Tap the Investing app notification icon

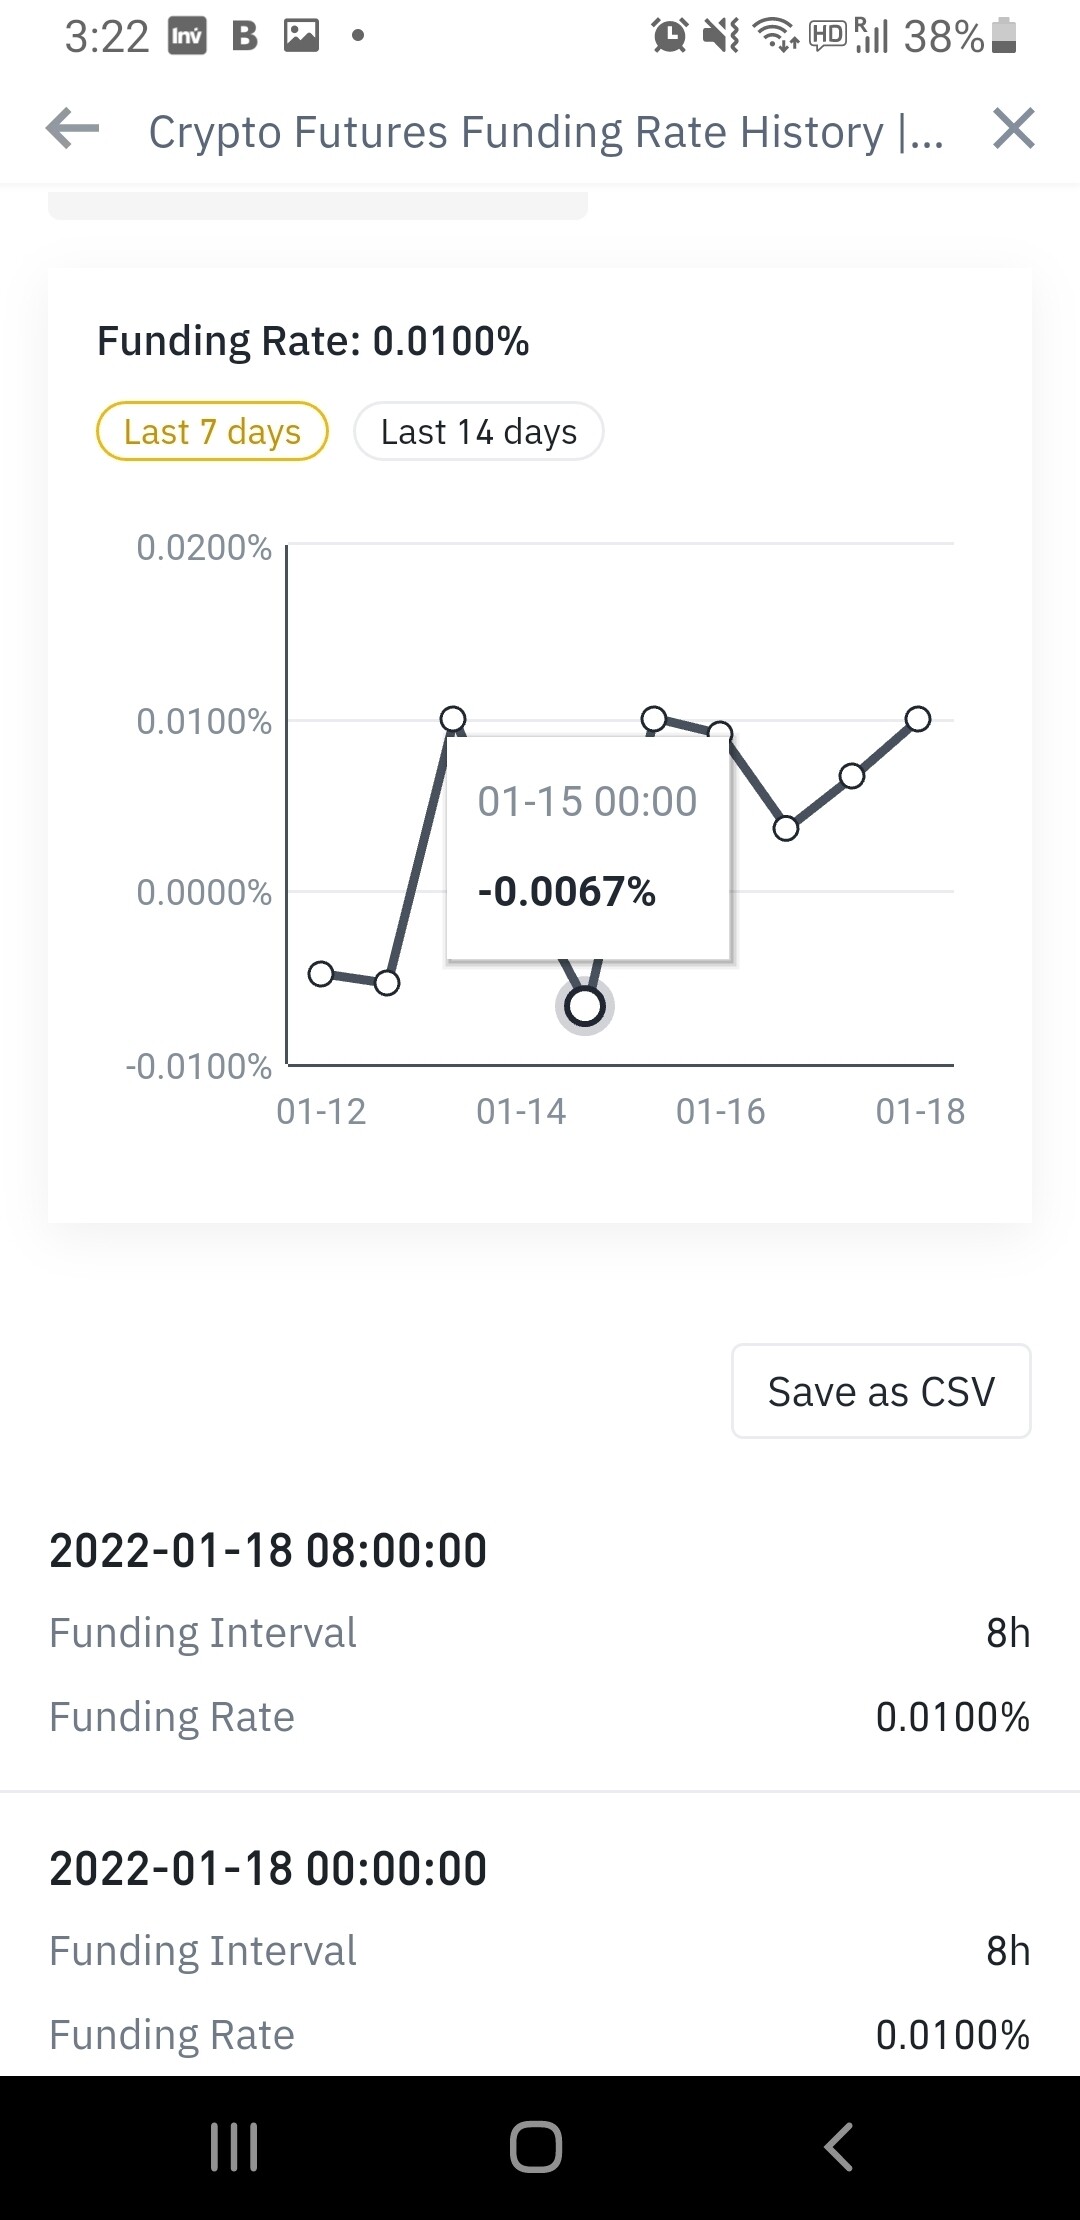(x=187, y=36)
